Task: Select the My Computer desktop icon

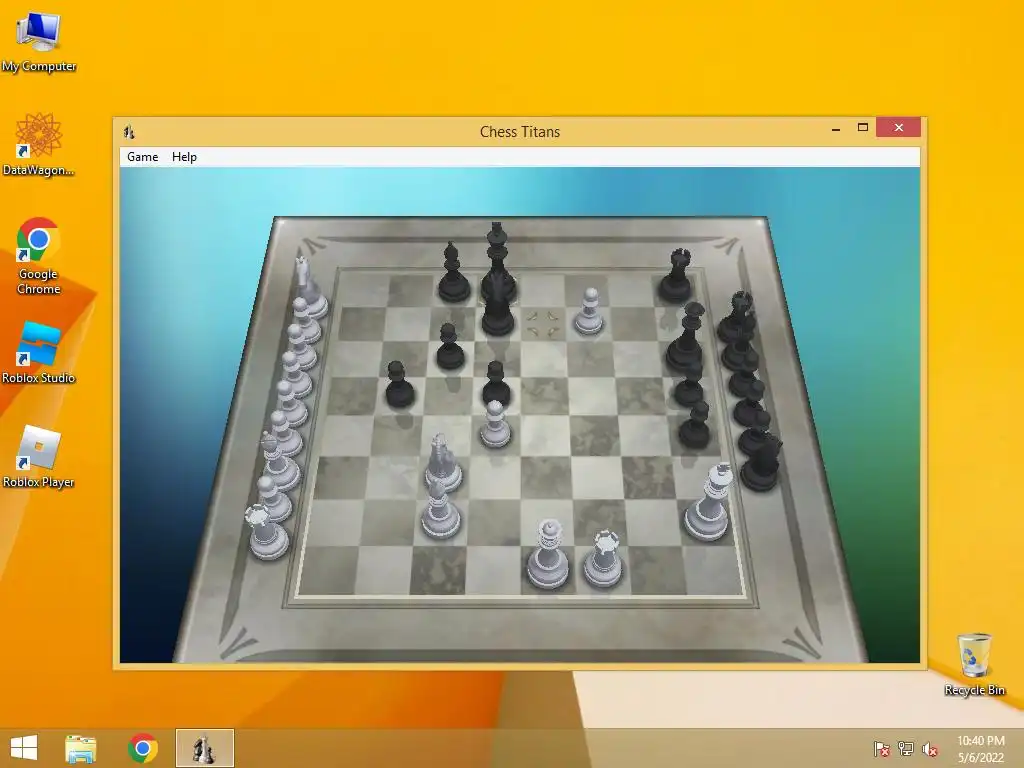Action: (x=39, y=42)
